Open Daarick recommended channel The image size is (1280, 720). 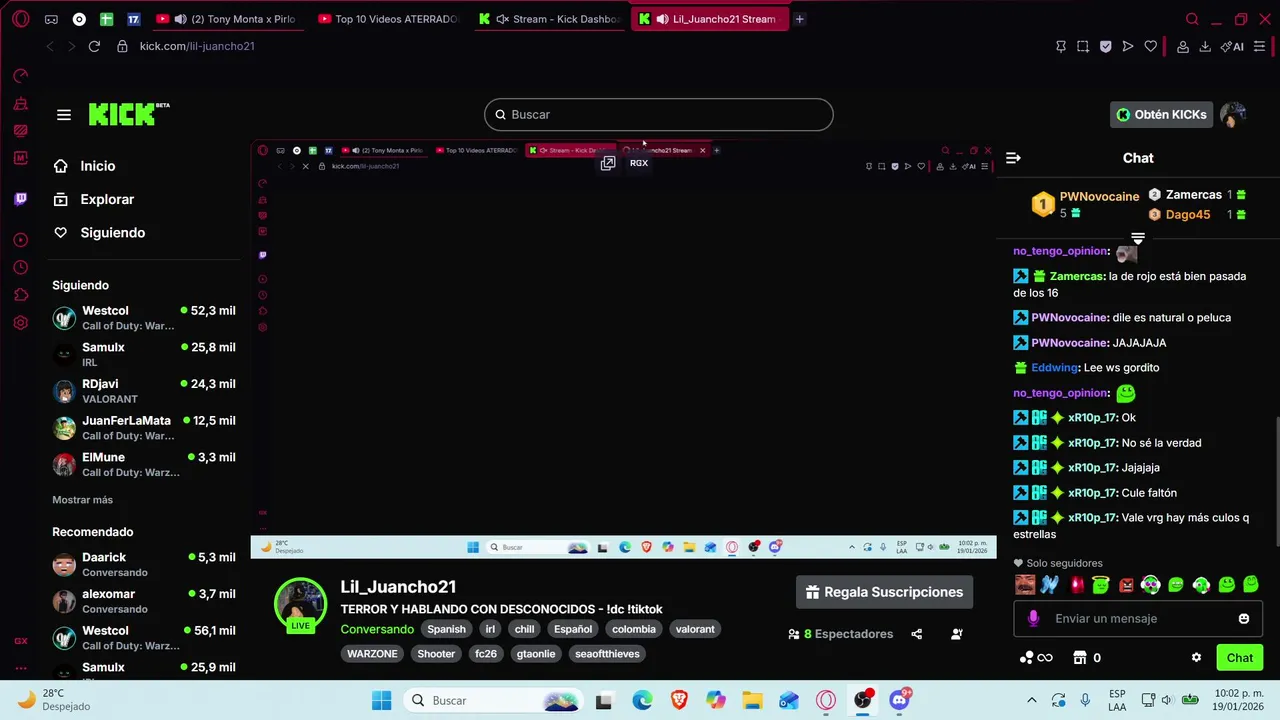coord(144,565)
